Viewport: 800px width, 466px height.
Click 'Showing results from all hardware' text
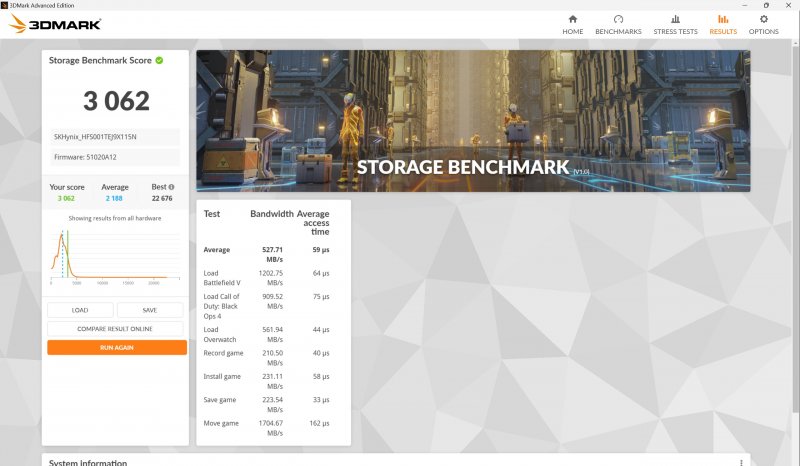click(x=115, y=218)
